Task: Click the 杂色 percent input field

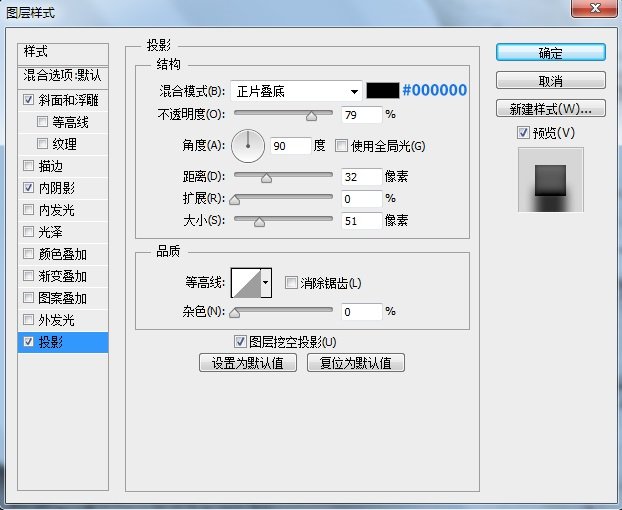Action: click(x=362, y=312)
